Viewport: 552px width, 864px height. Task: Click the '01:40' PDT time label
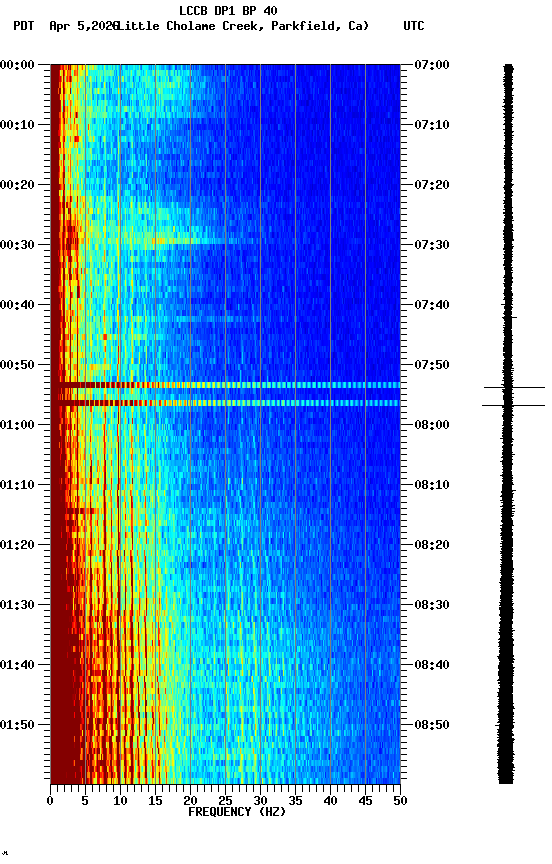[17, 665]
